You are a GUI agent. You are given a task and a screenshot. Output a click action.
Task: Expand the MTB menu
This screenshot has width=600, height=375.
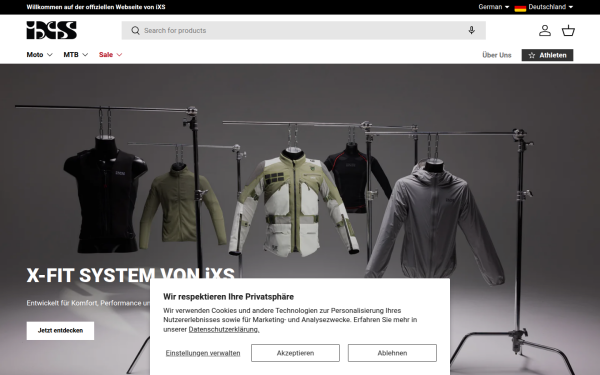point(76,55)
